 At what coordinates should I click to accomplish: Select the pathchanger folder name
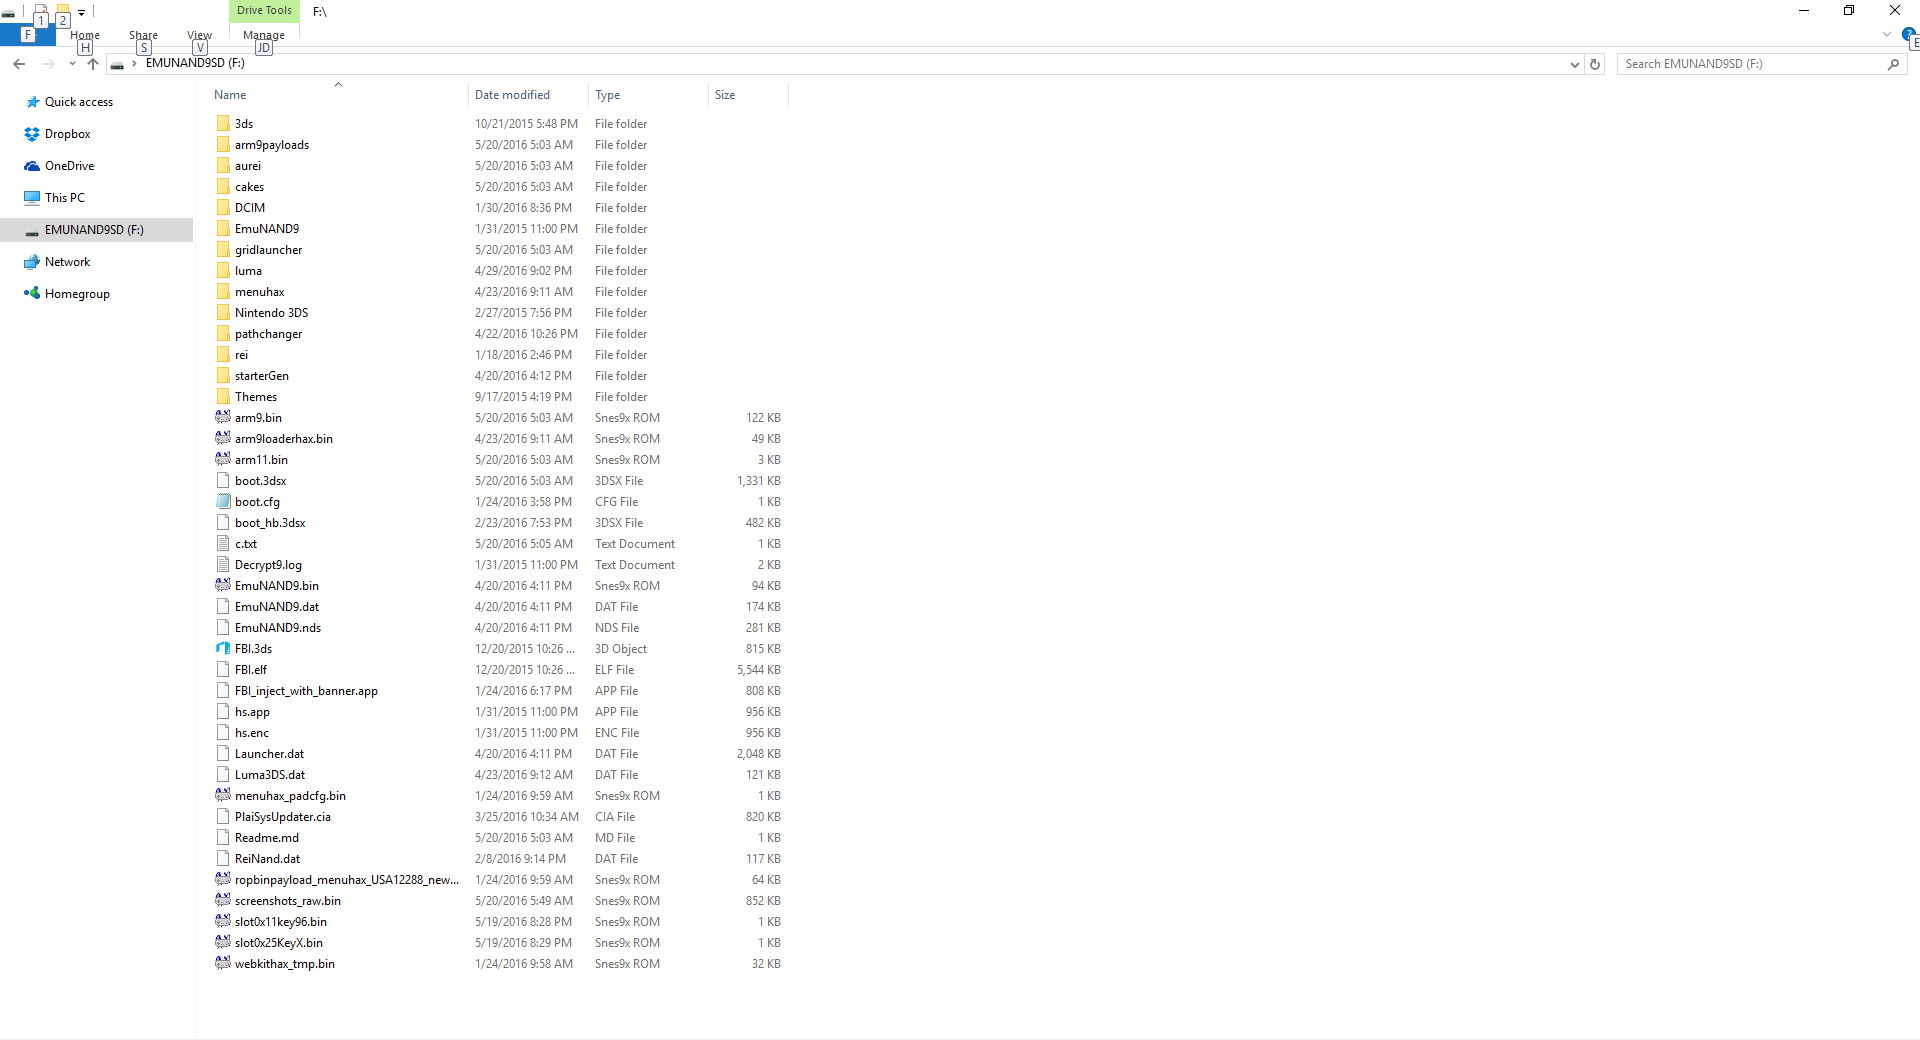click(x=268, y=334)
